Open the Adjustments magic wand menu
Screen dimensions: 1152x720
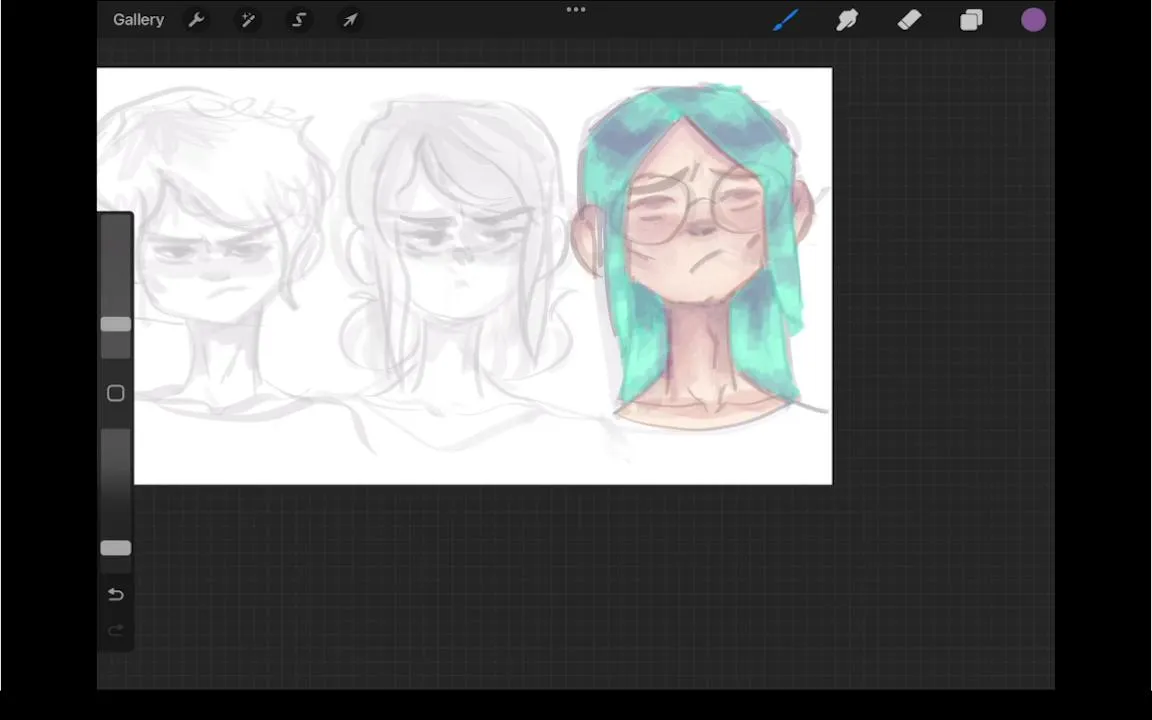[248, 20]
